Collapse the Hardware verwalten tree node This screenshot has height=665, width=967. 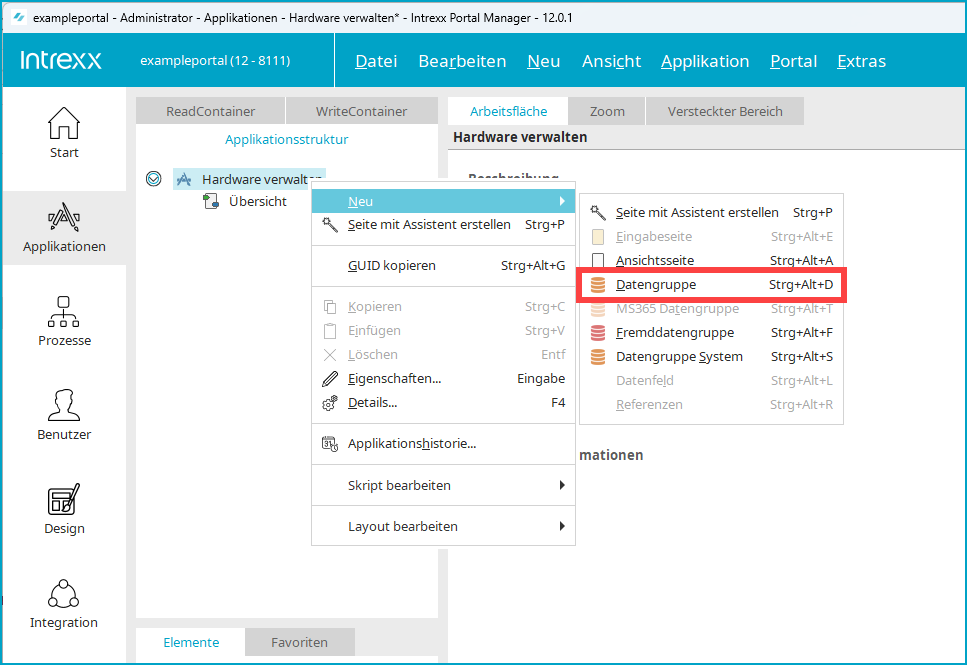click(154, 179)
